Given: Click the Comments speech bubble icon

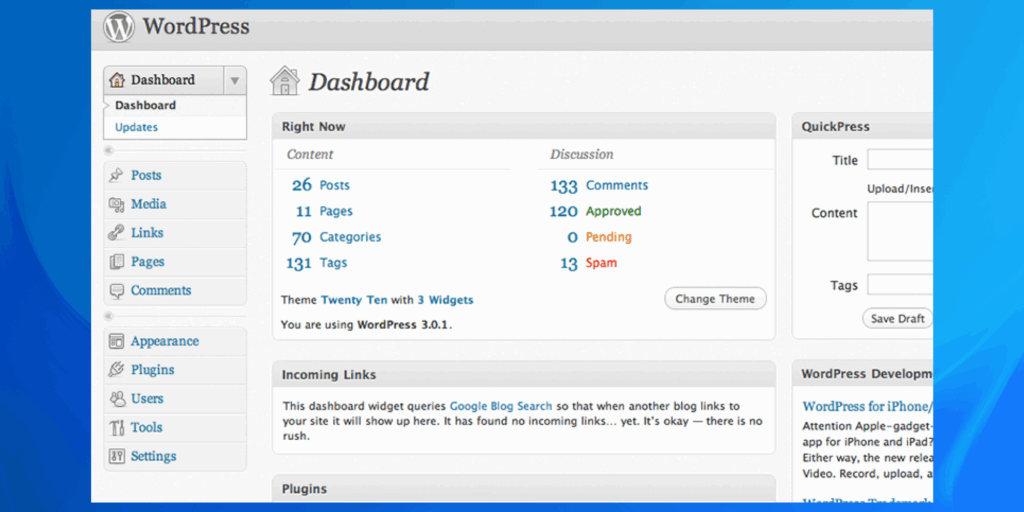Looking at the screenshot, I should point(116,291).
